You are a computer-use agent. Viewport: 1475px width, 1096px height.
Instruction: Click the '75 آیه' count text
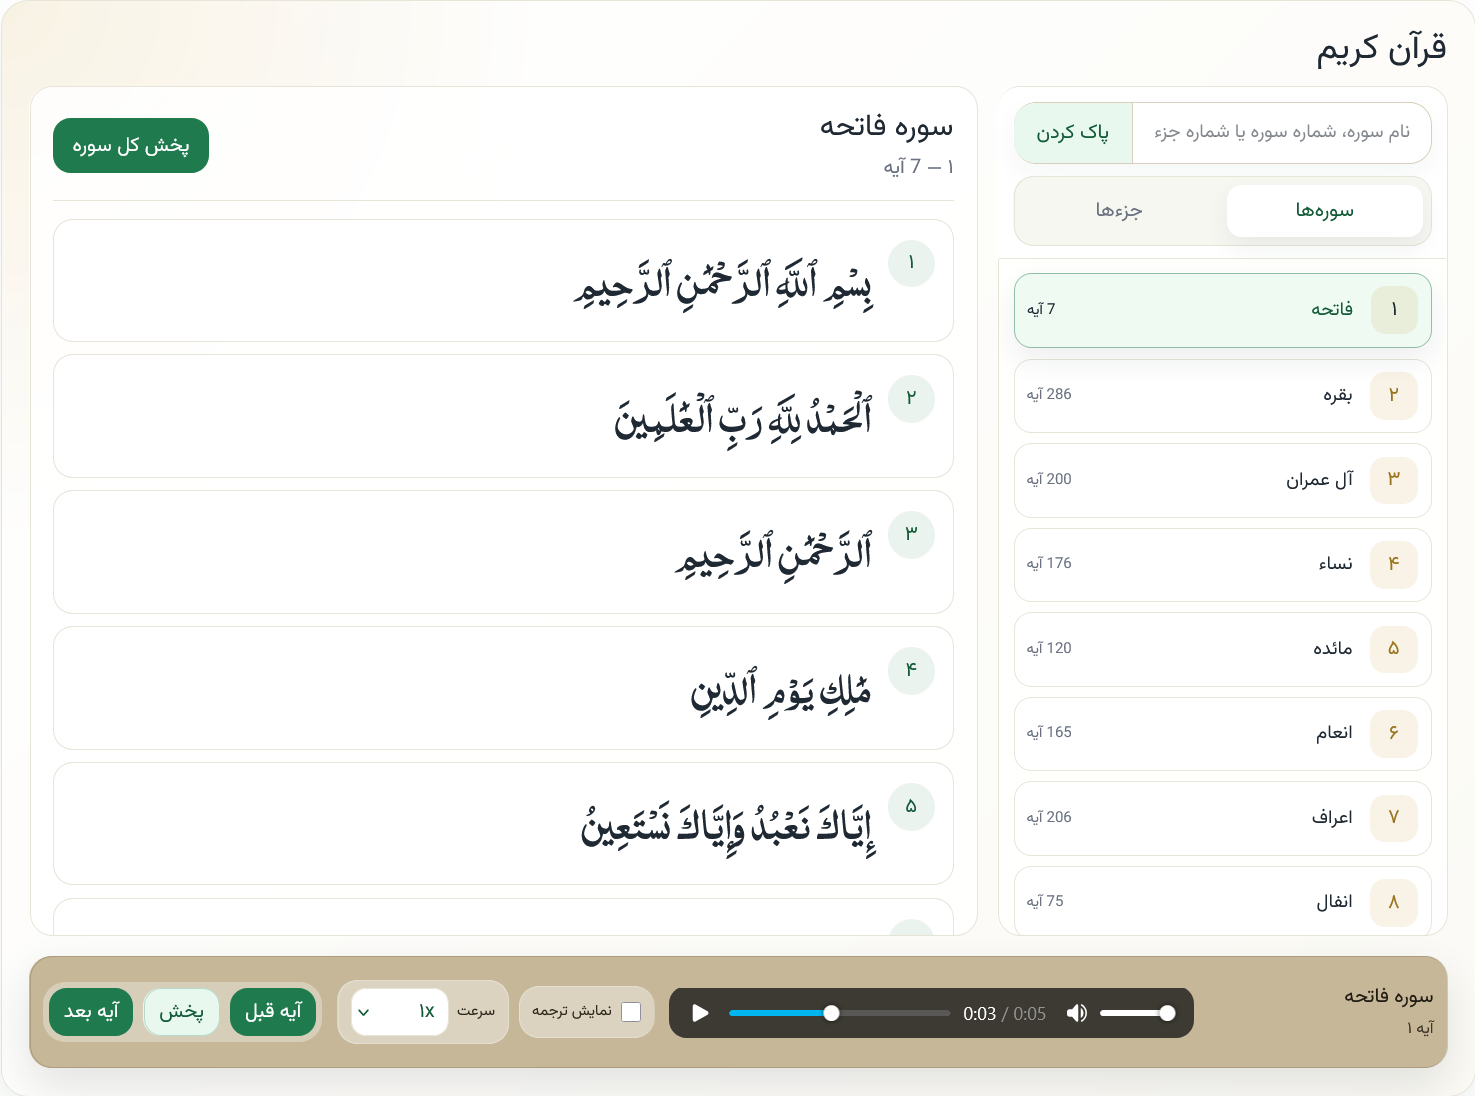click(x=1045, y=902)
